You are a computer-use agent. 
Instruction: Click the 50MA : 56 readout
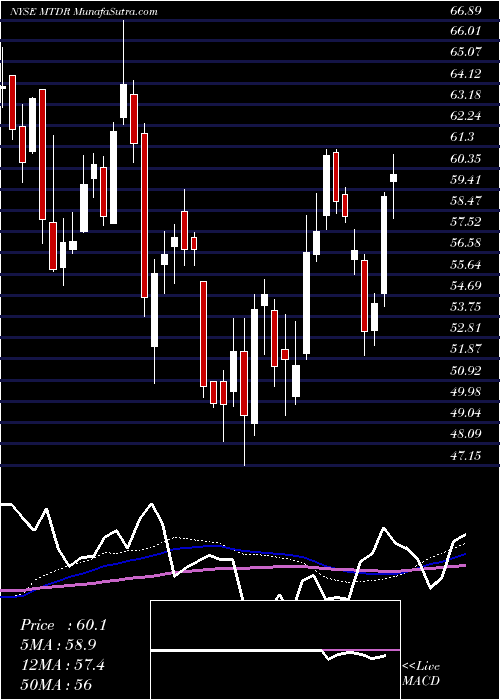click(56, 685)
